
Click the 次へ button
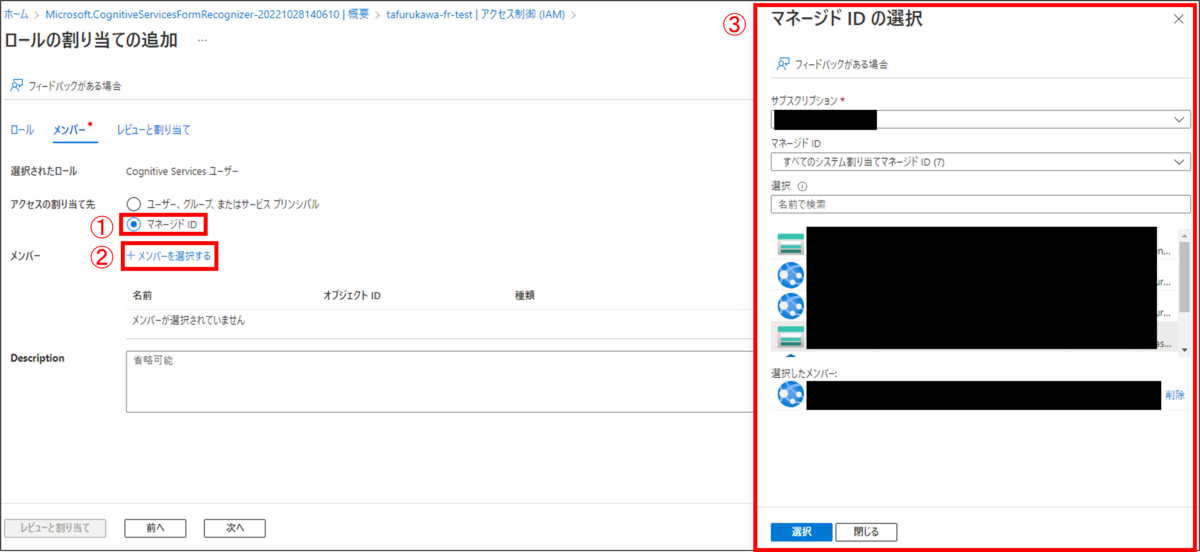tap(234, 528)
